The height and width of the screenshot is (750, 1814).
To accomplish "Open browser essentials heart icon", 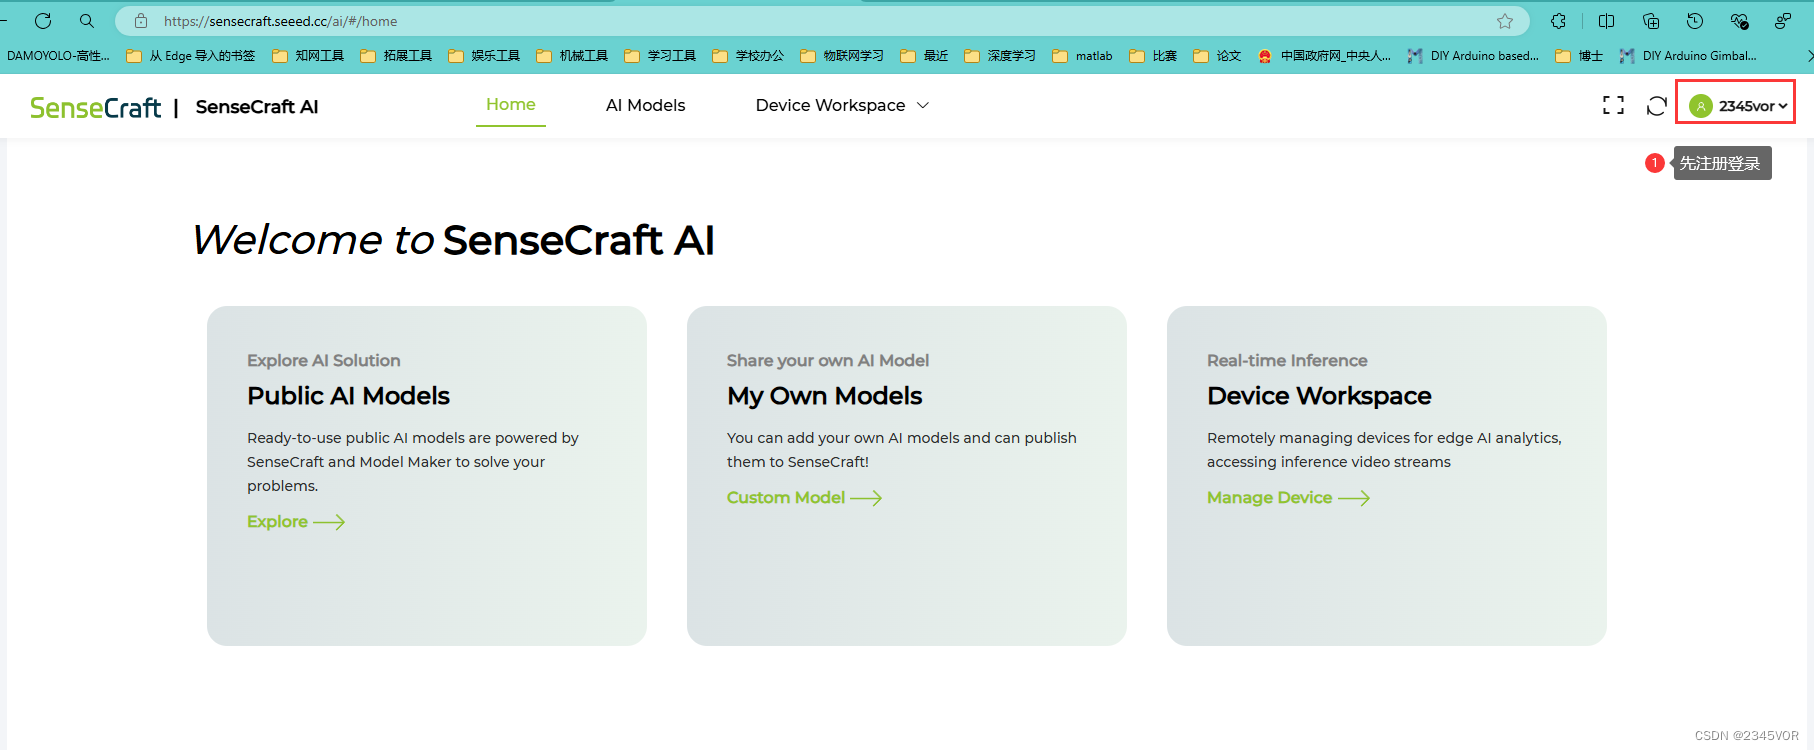I will [x=1739, y=21].
